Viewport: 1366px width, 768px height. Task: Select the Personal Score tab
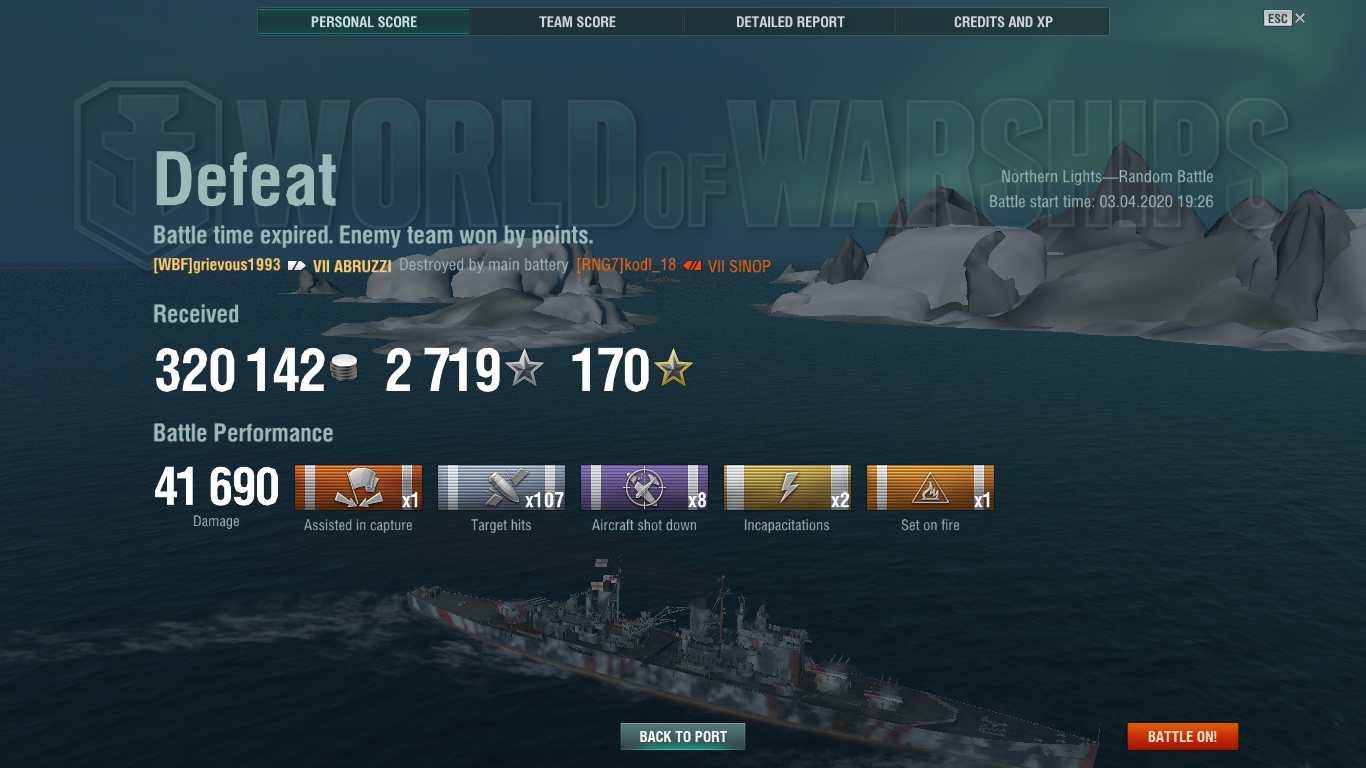tap(364, 21)
